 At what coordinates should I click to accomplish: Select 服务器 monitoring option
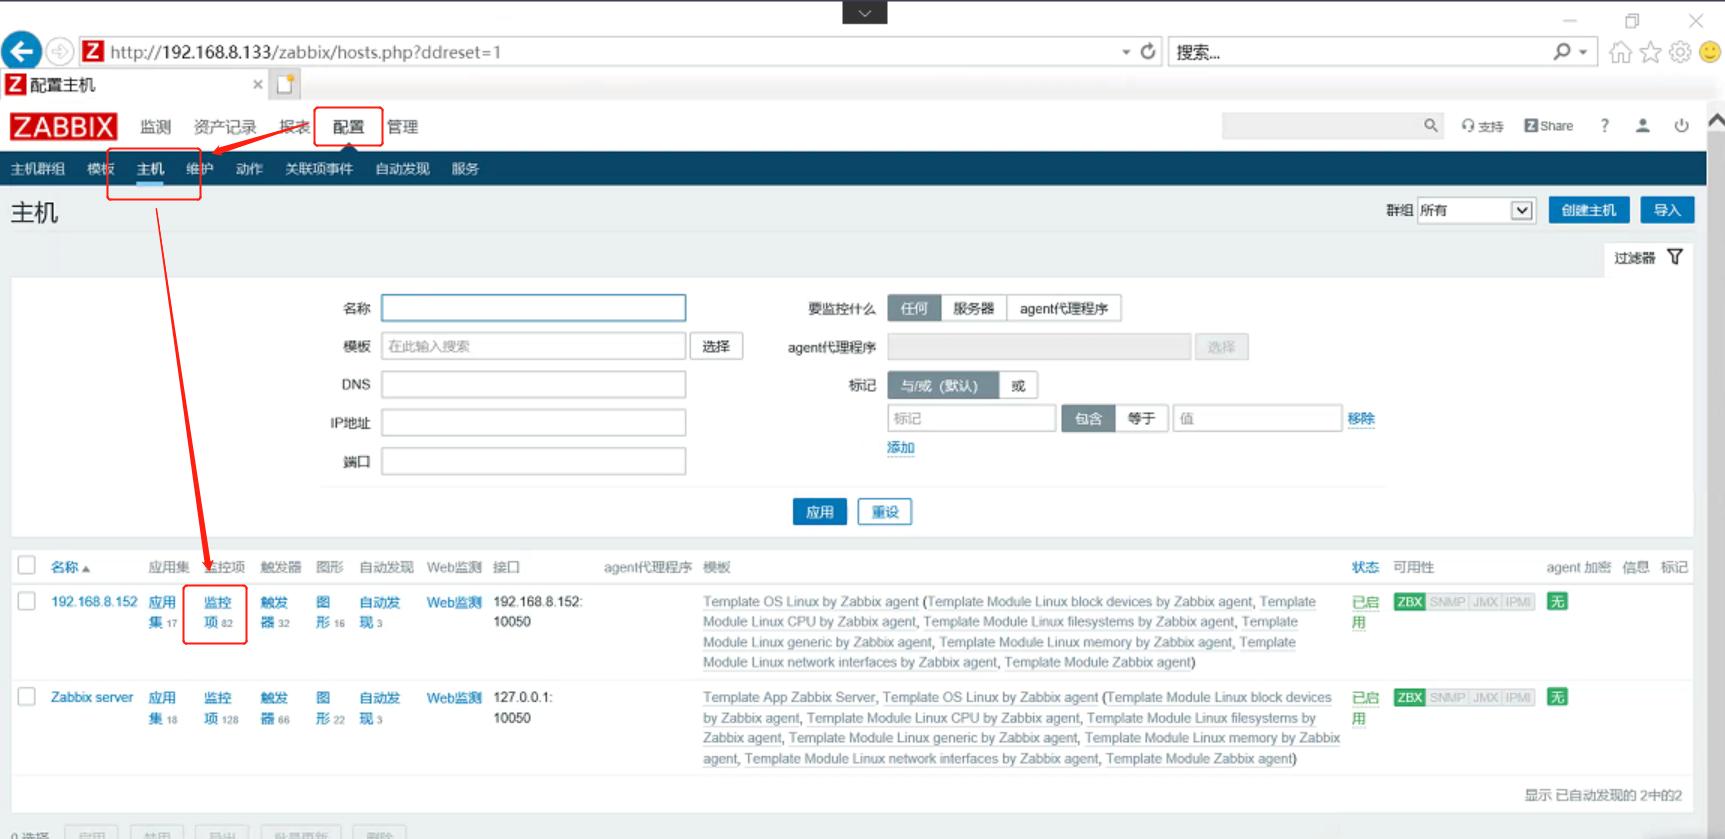point(973,308)
